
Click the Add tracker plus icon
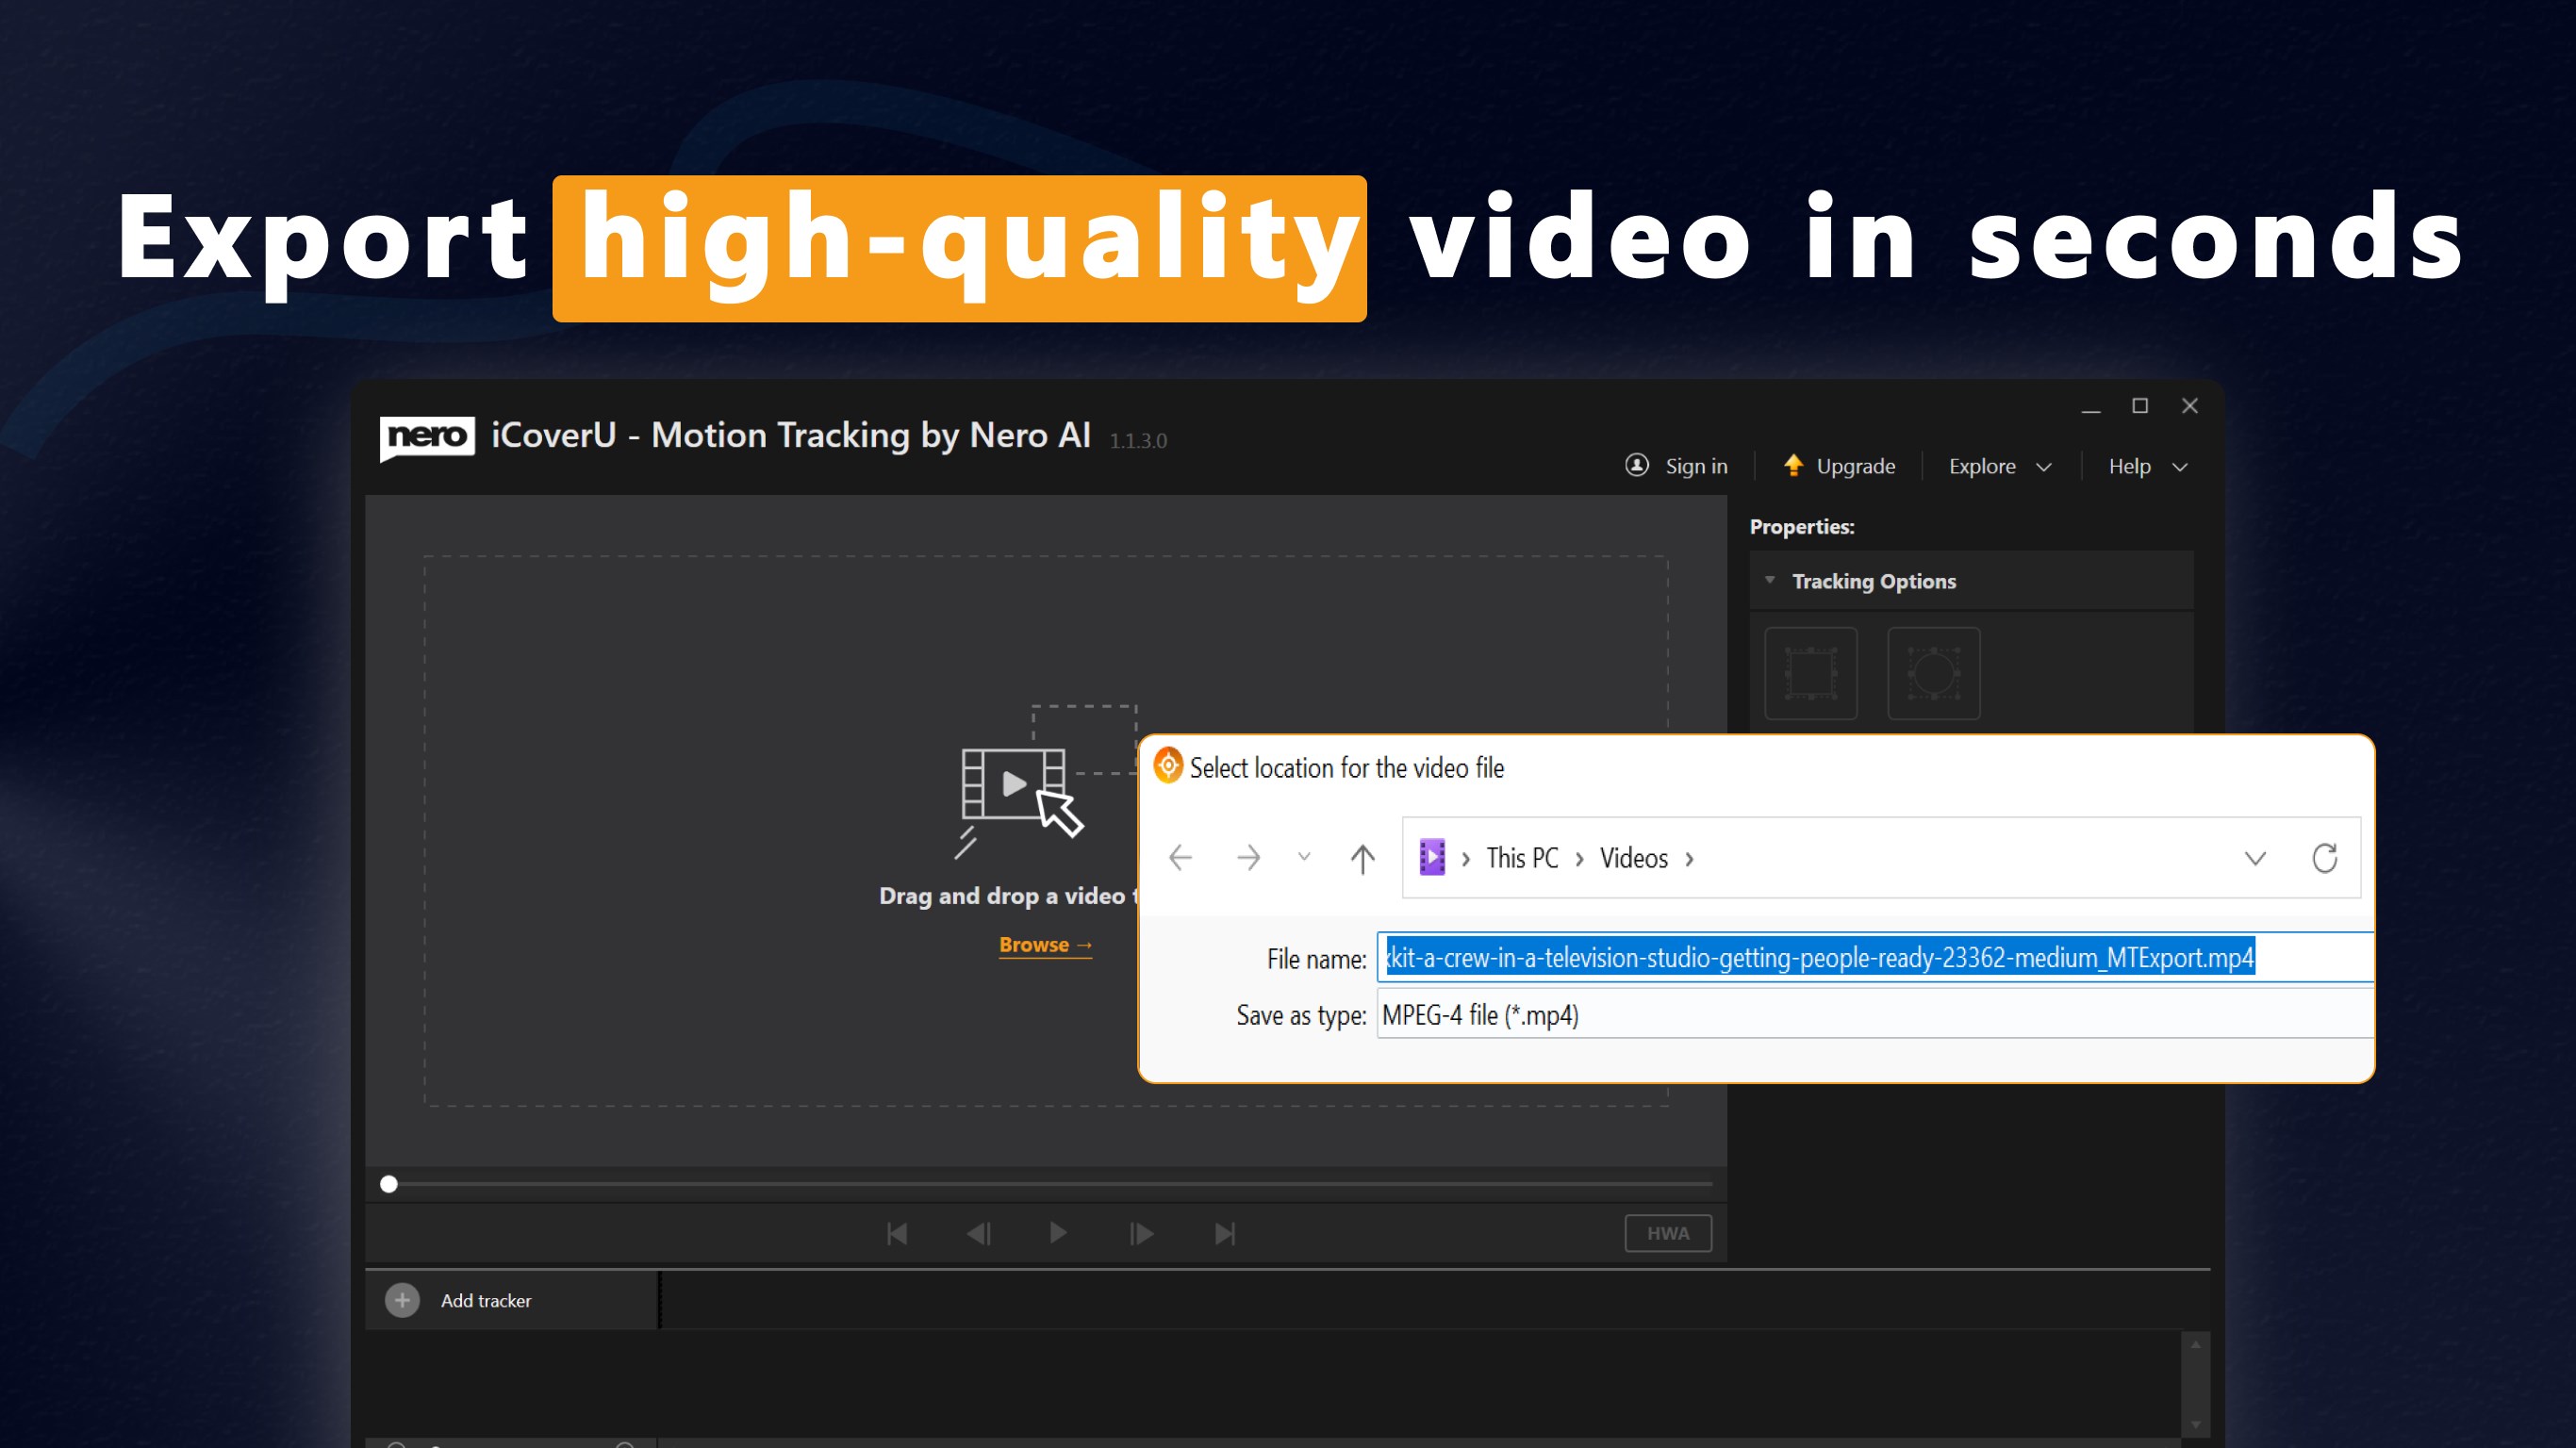click(402, 1300)
